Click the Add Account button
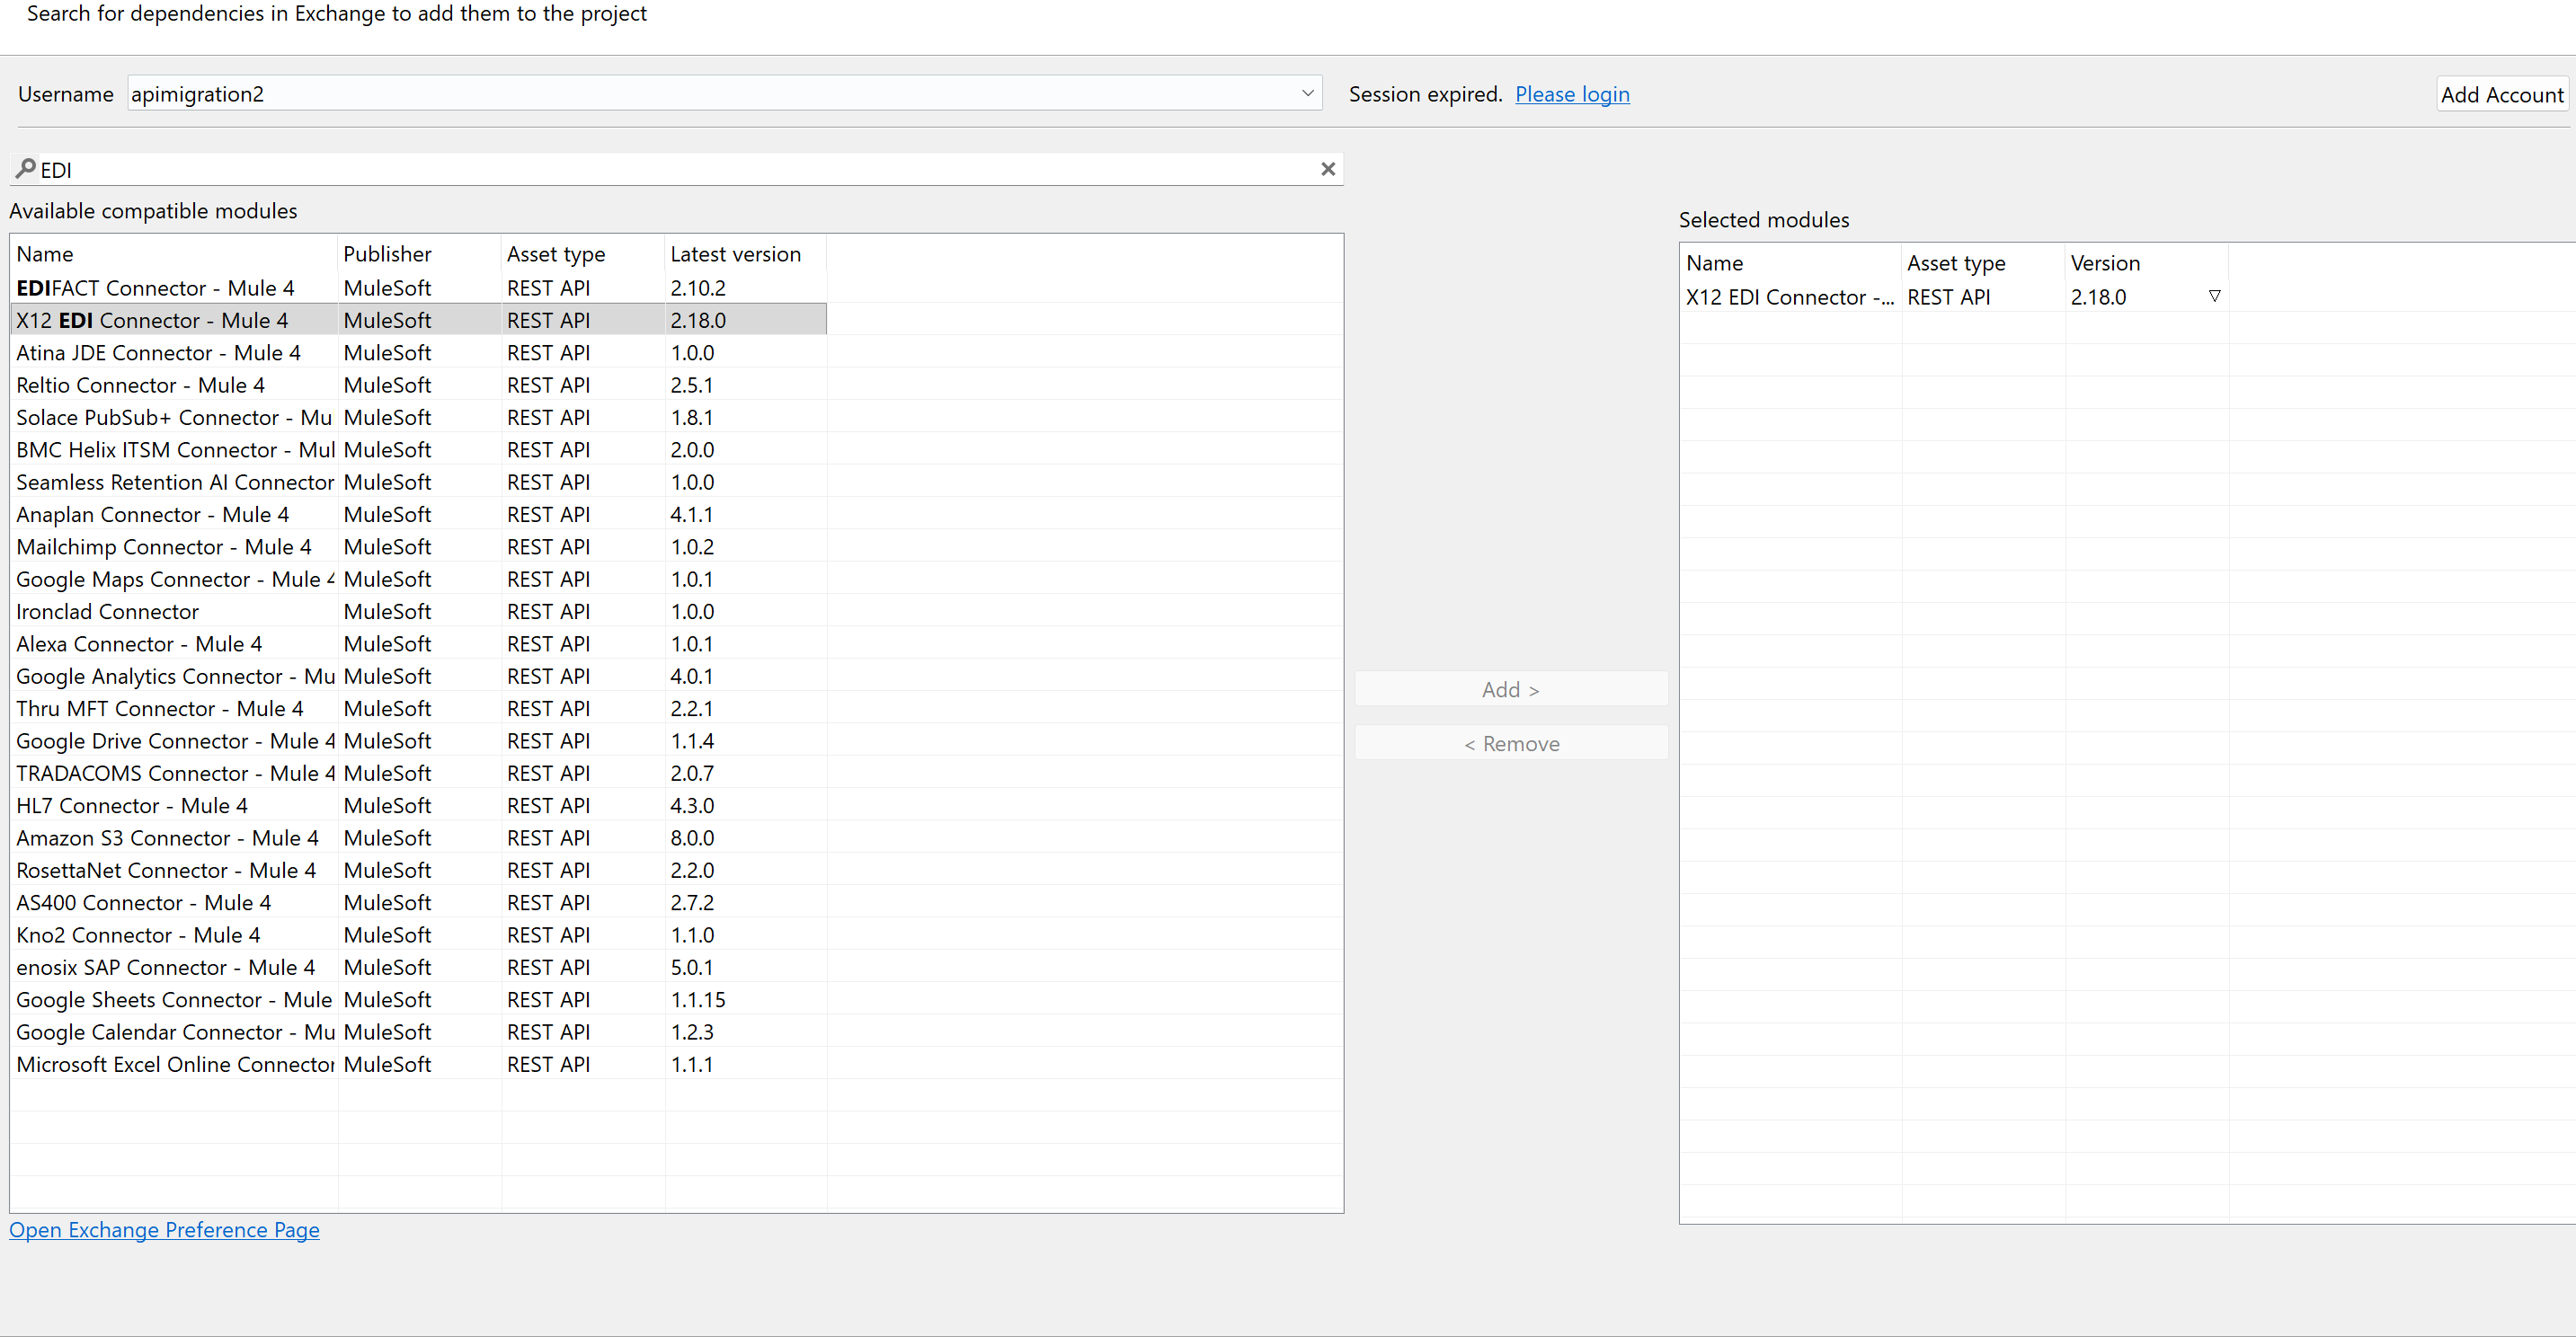This screenshot has height=1337, width=2576. 2501,93
